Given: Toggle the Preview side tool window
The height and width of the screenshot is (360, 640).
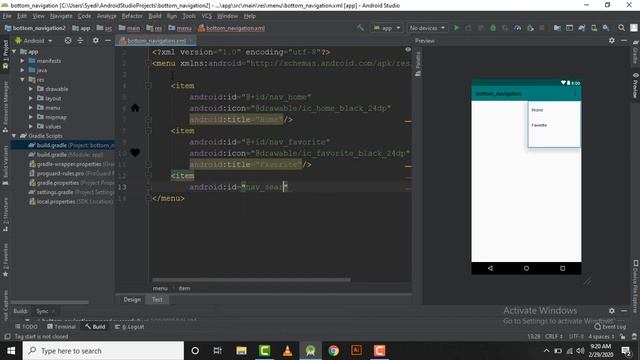Looking at the screenshot, I should pyautogui.click(x=636, y=86).
